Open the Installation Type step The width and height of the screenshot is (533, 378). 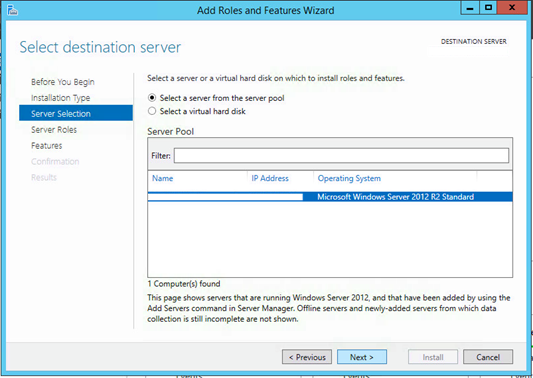coord(61,98)
